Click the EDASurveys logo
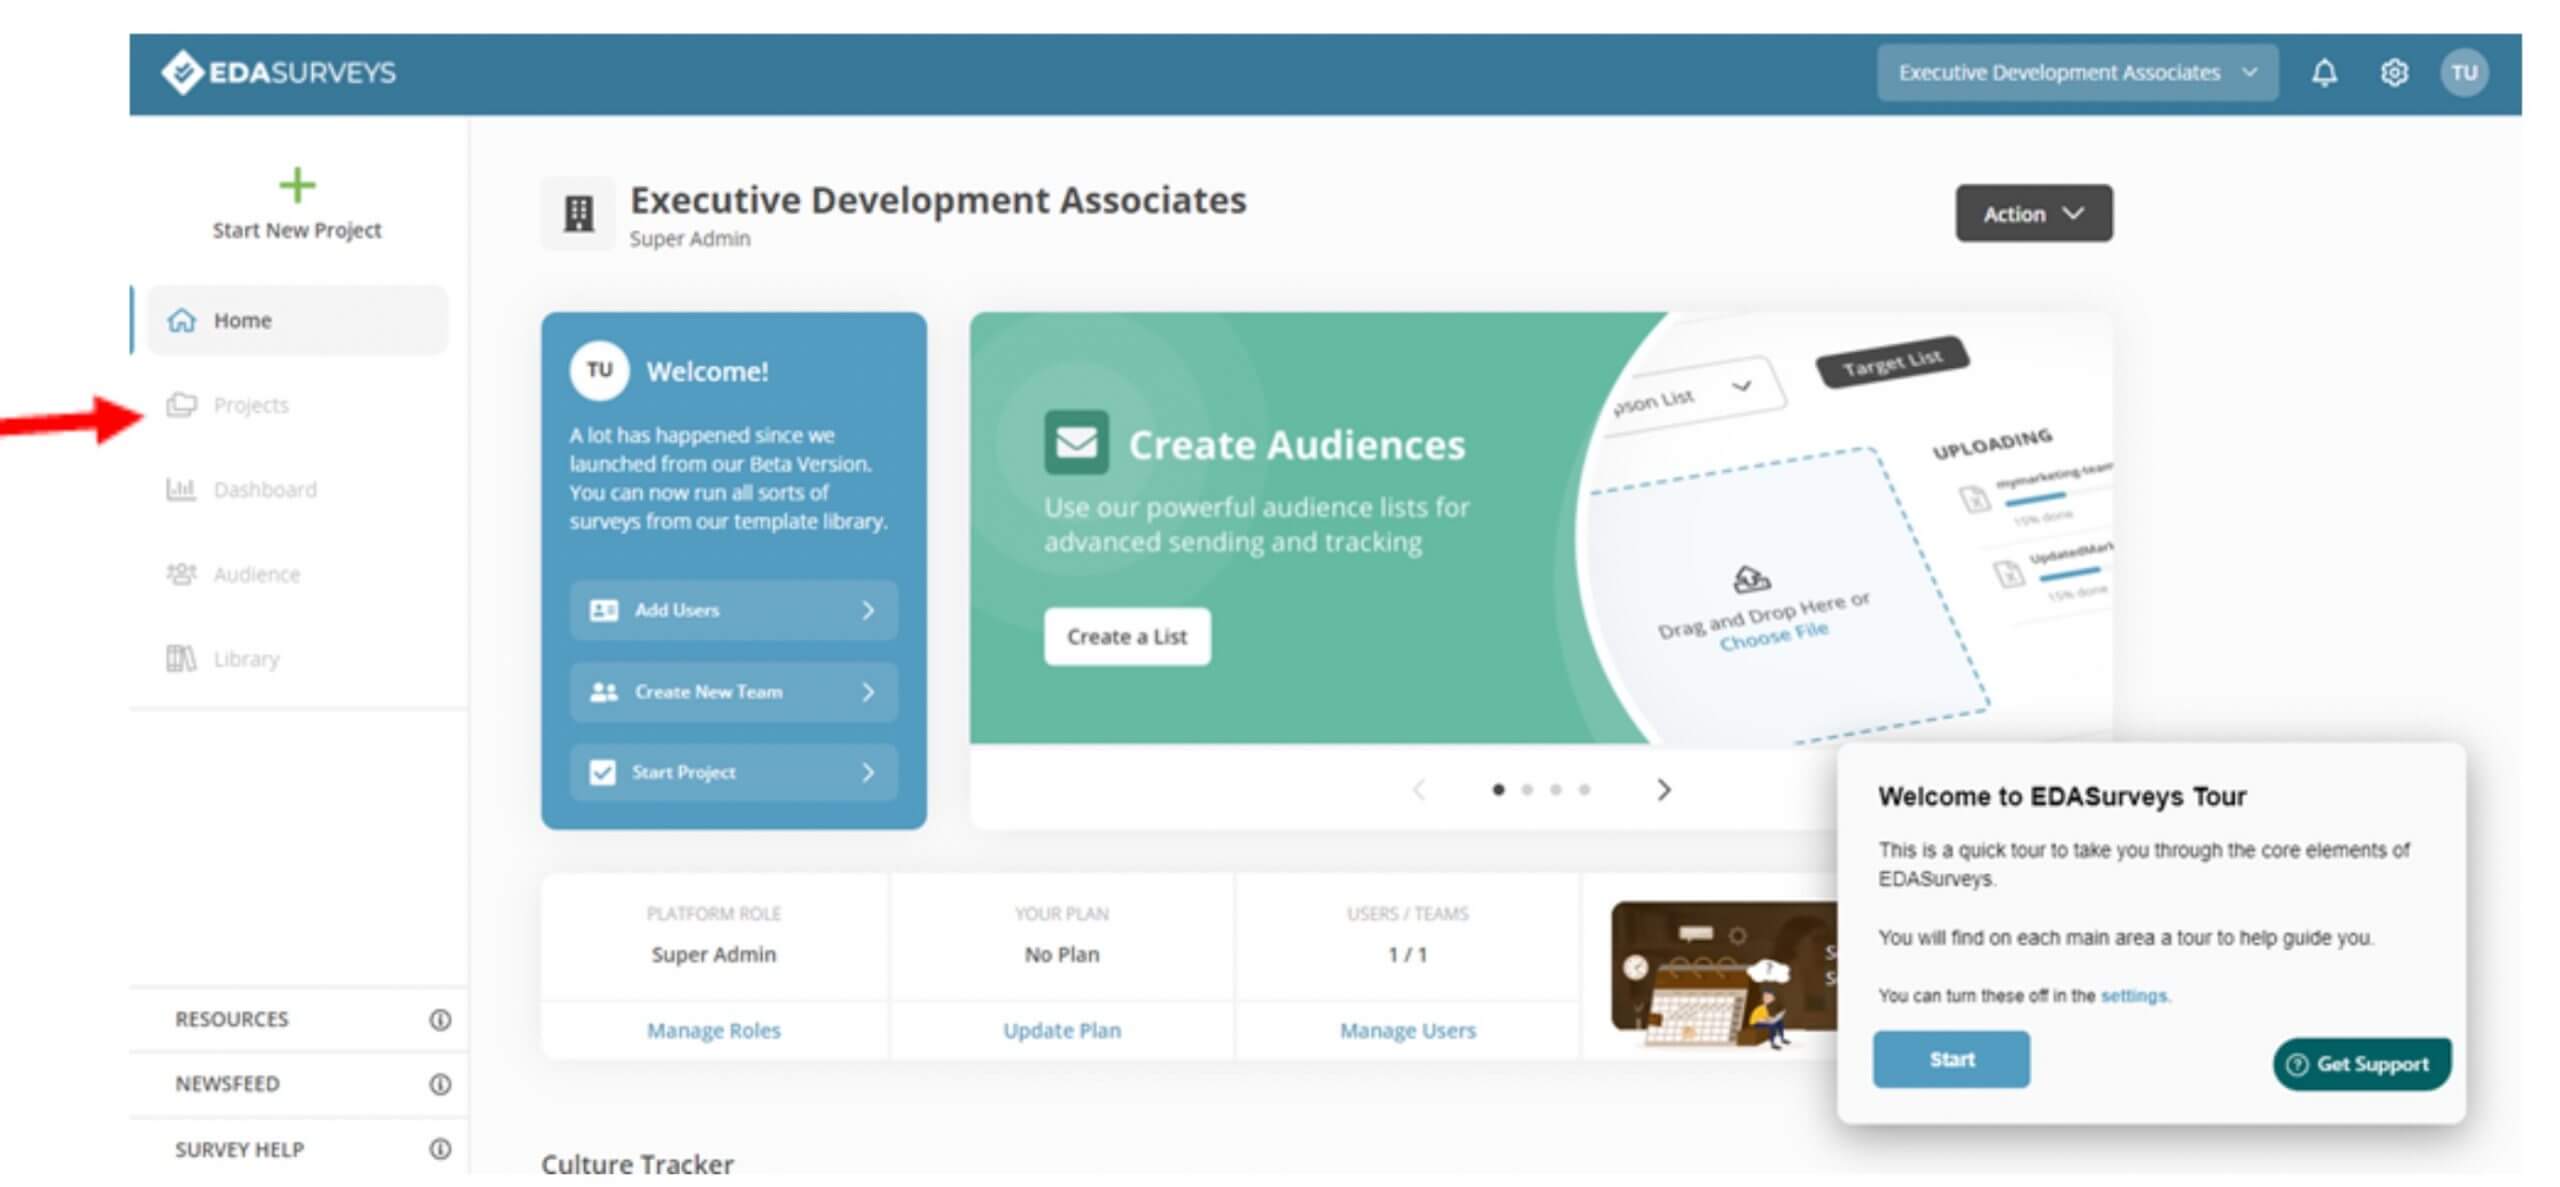Viewport: 2560px width, 1187px height. pos(278,72)
